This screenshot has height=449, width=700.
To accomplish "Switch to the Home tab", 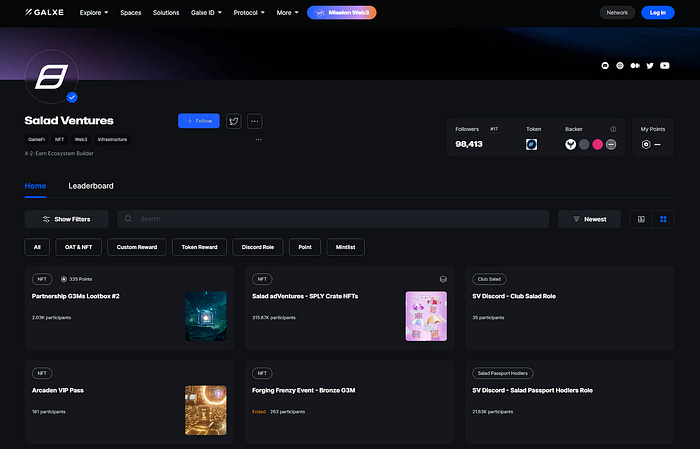I will coord(35,186).
